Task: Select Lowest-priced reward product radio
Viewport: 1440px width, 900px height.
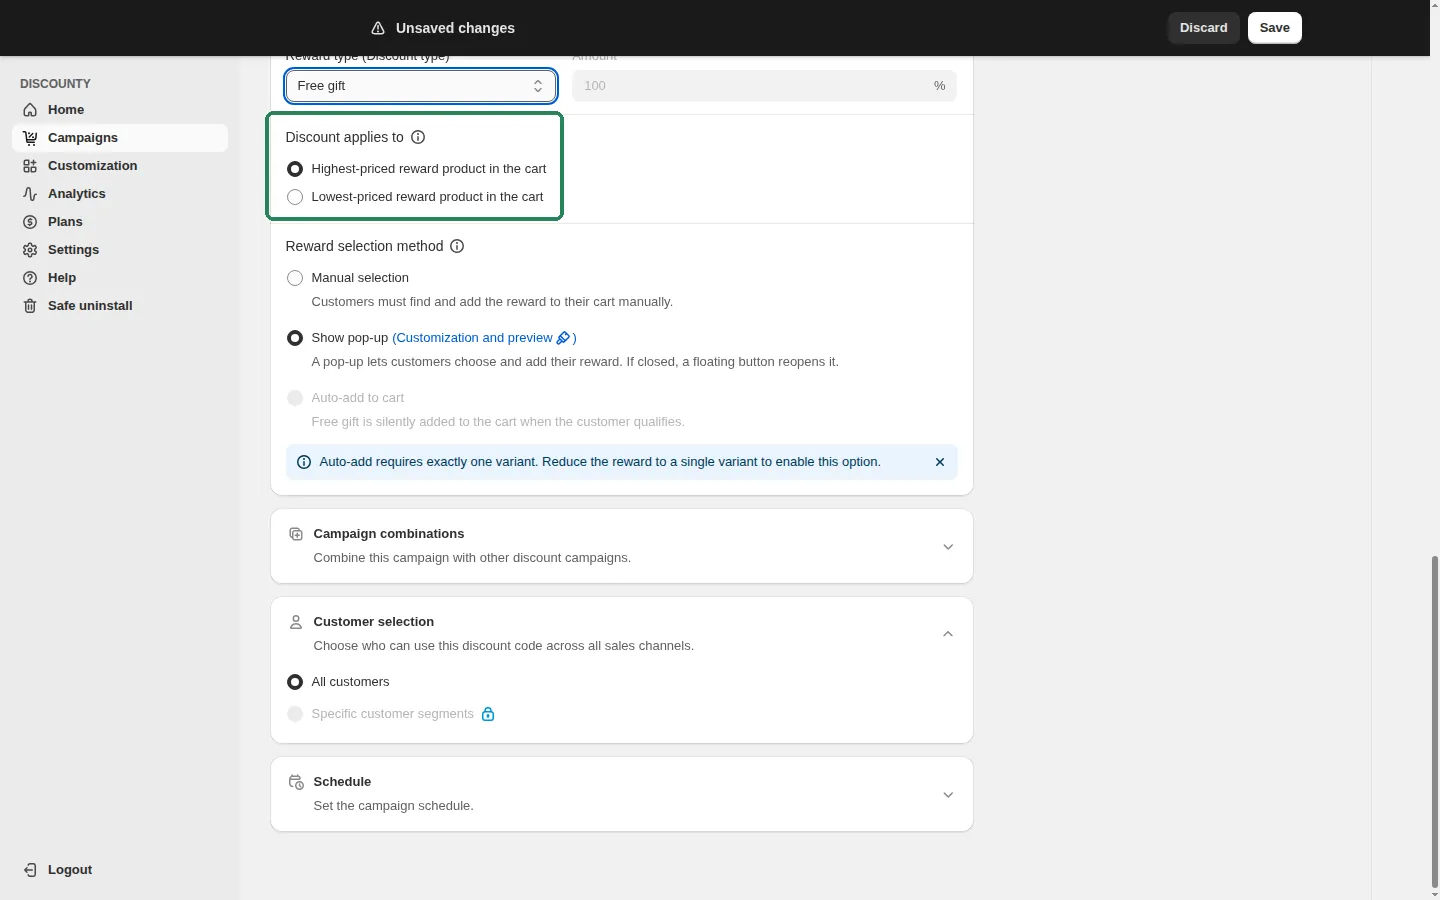Action: point(295,197)
